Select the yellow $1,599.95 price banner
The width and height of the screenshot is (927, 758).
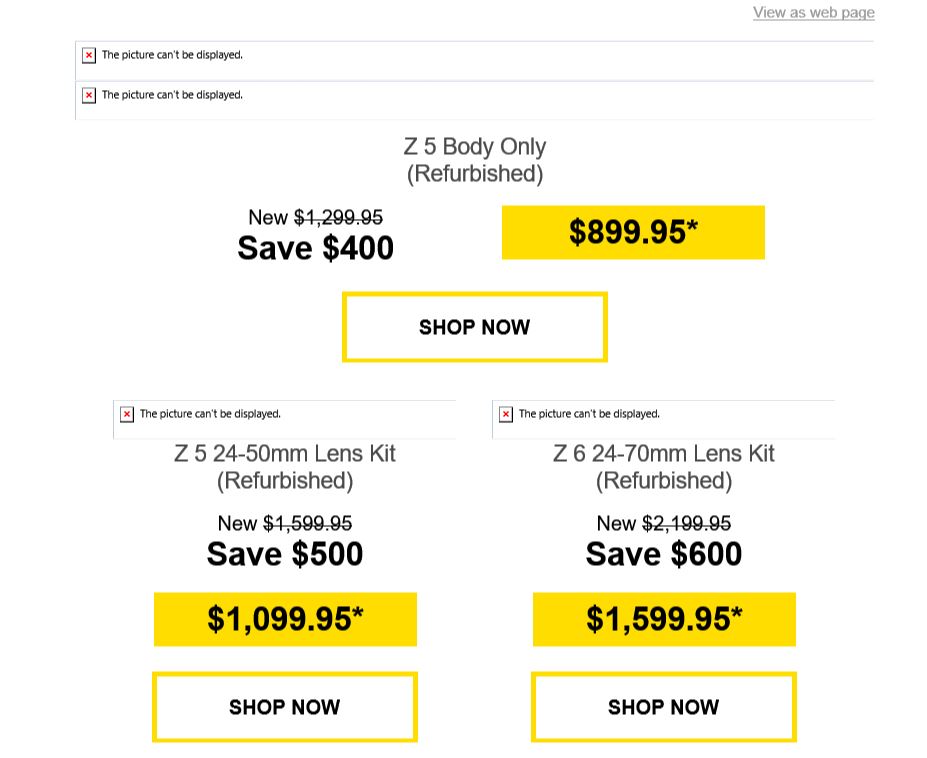(665, 619)
